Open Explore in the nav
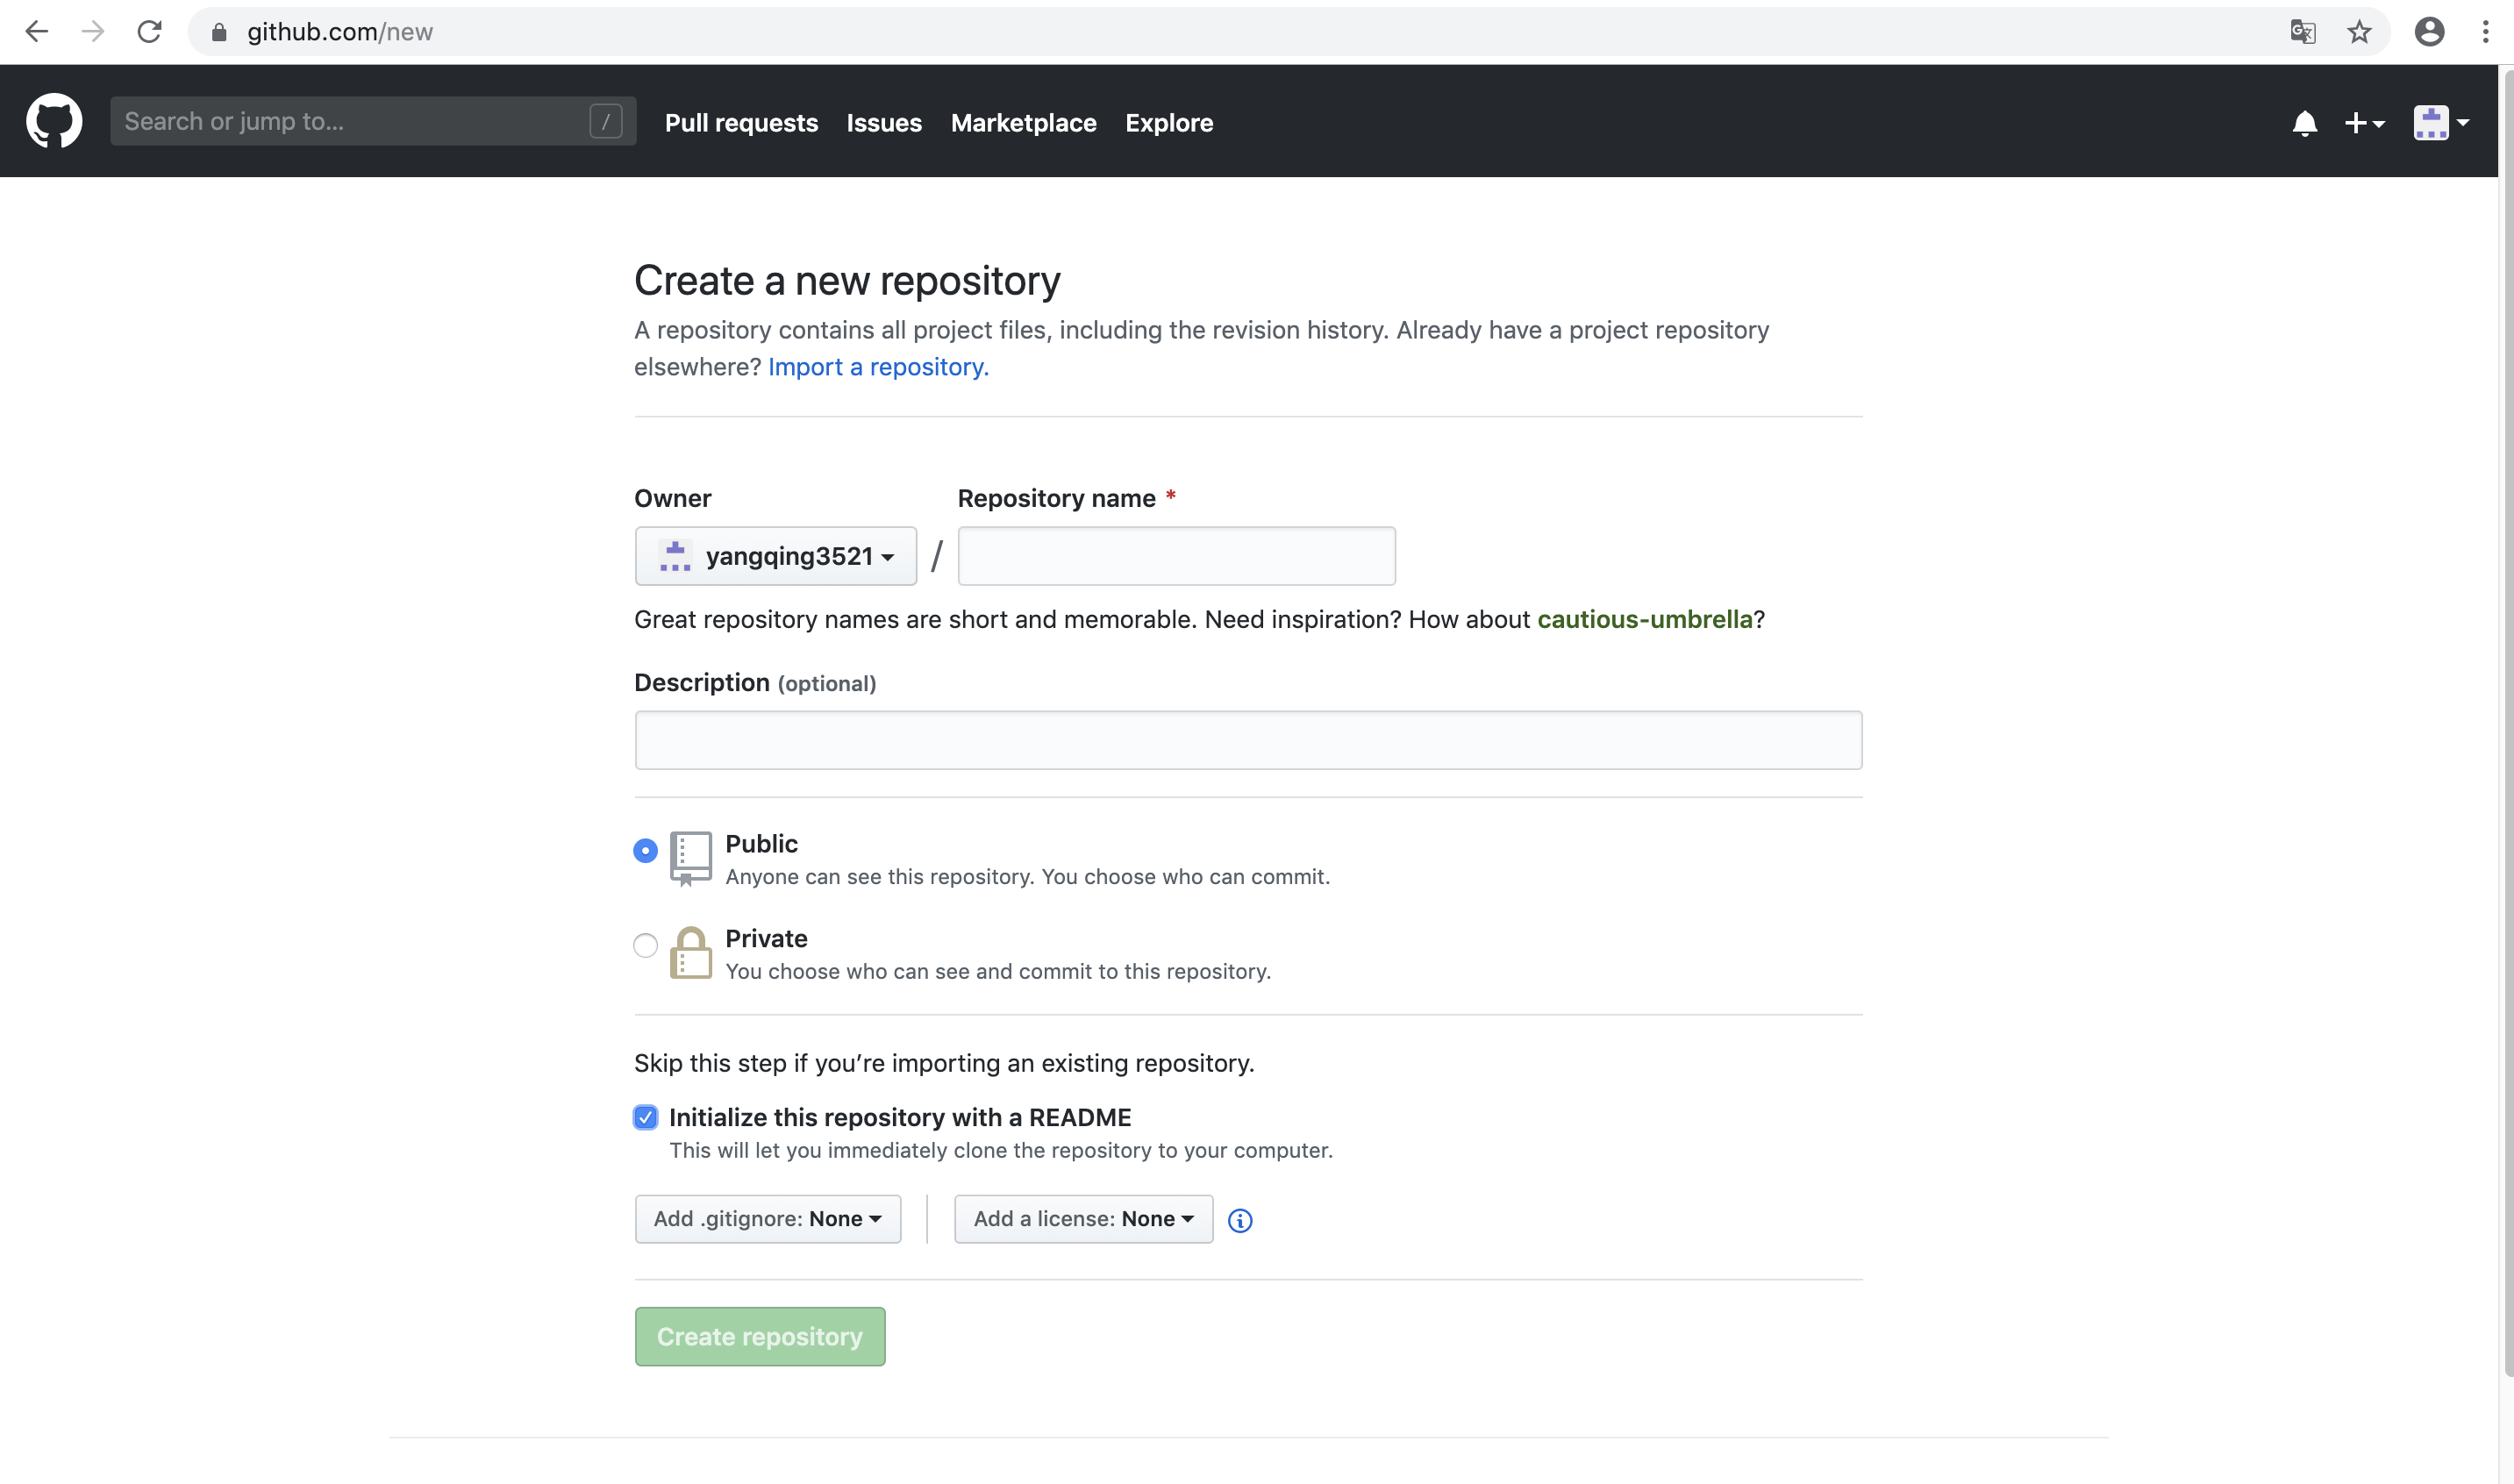This screenshot has height=1484, width=2514. tap(1169, 123)
